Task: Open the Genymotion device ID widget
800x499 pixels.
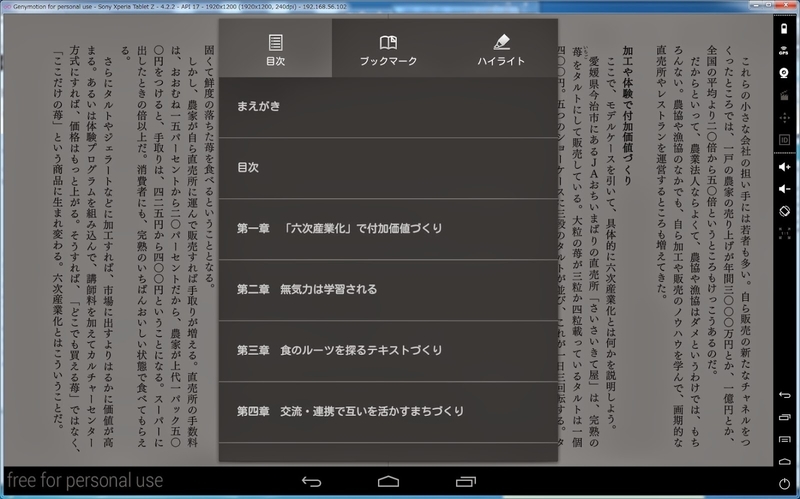Action: tap(784, 140)
